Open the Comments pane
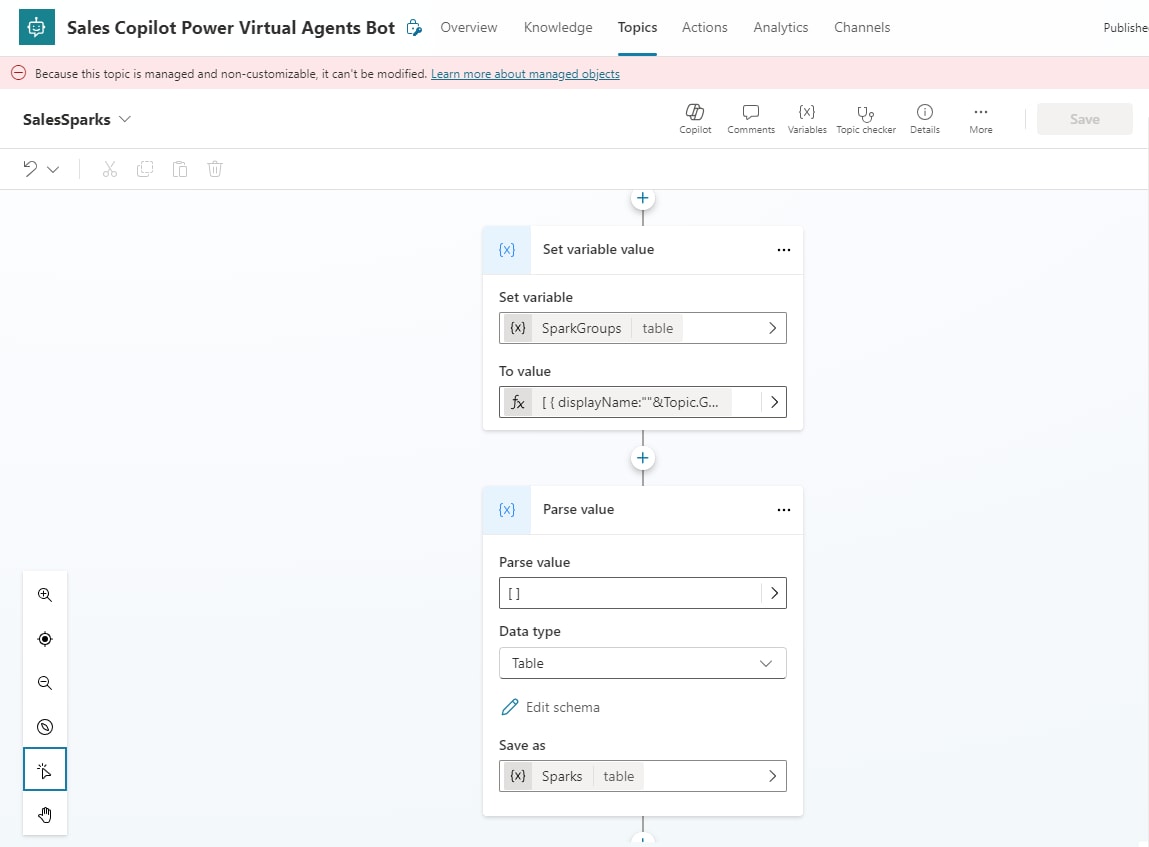 click(750, 118)
